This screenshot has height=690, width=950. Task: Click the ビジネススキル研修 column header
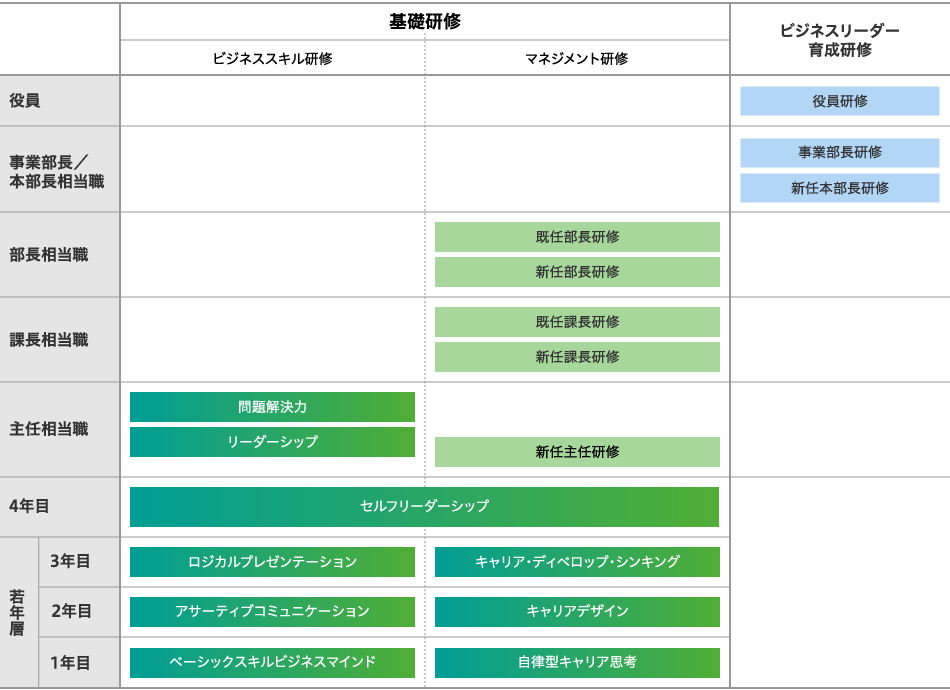point(272,59)
